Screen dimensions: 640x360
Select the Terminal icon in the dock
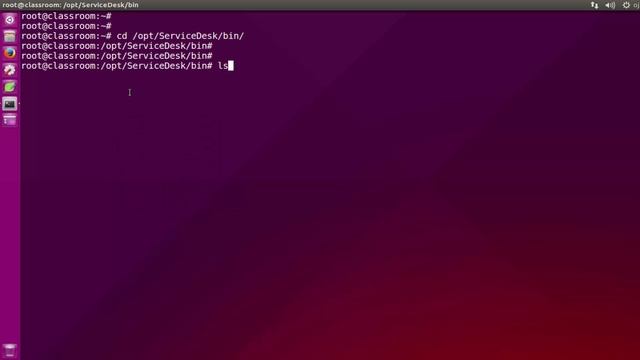(9, 104)
